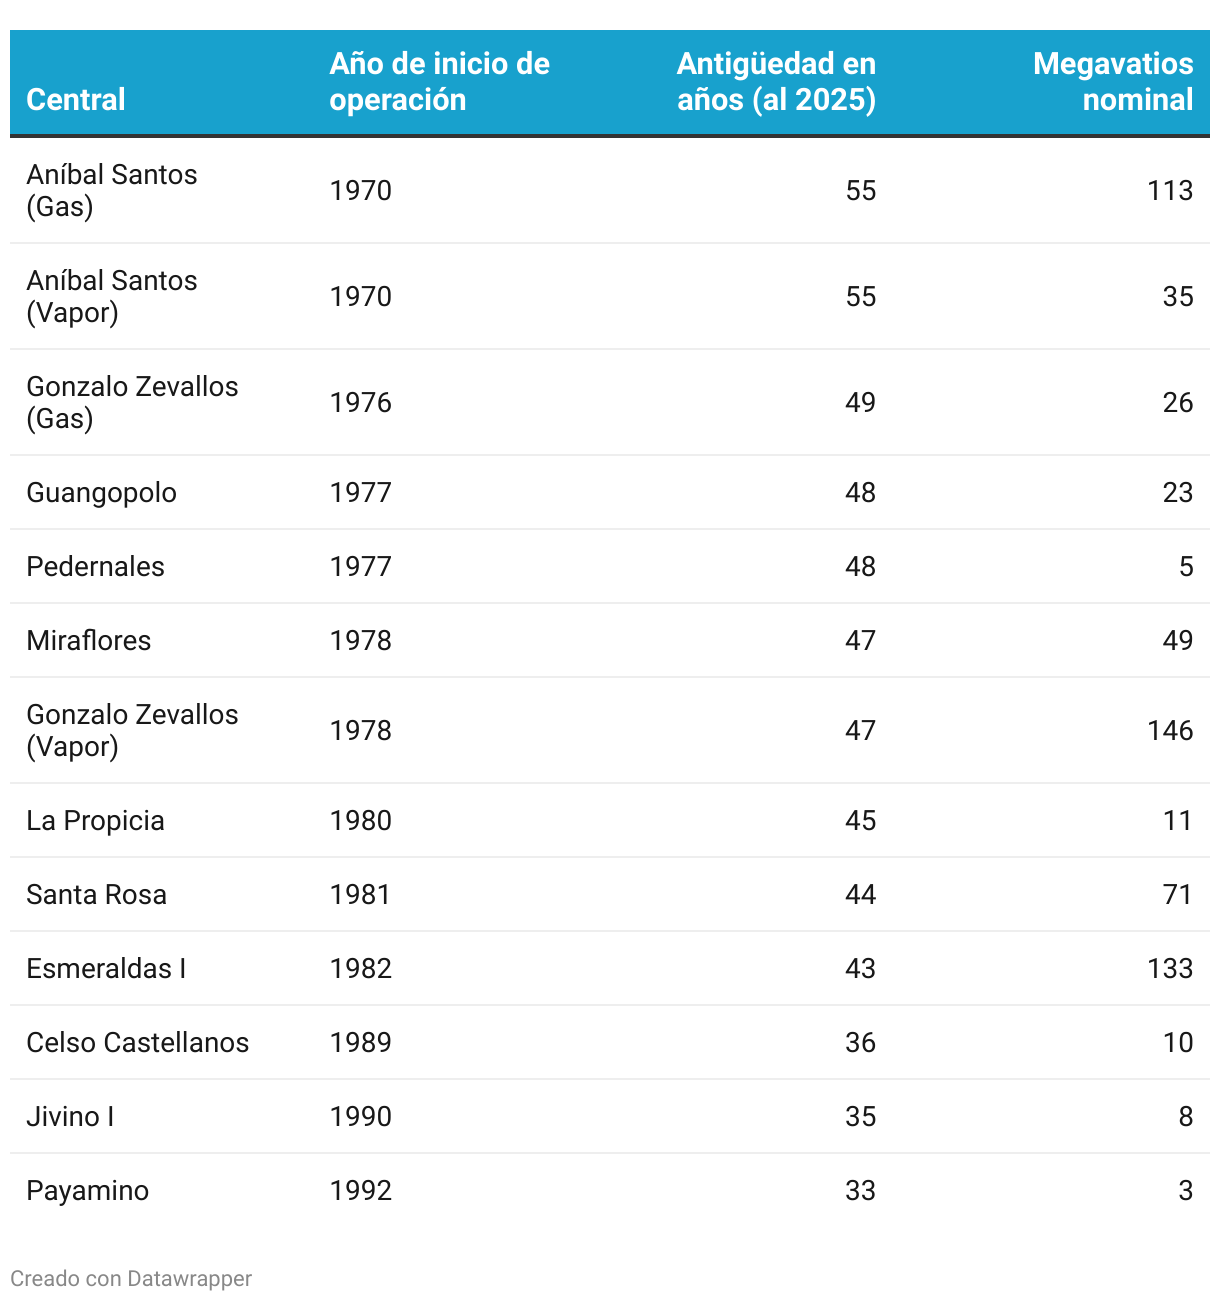Screen dimensions: 1220x1302
Task: Select the Jivino I central name
Action: [x=70, y=1116]
